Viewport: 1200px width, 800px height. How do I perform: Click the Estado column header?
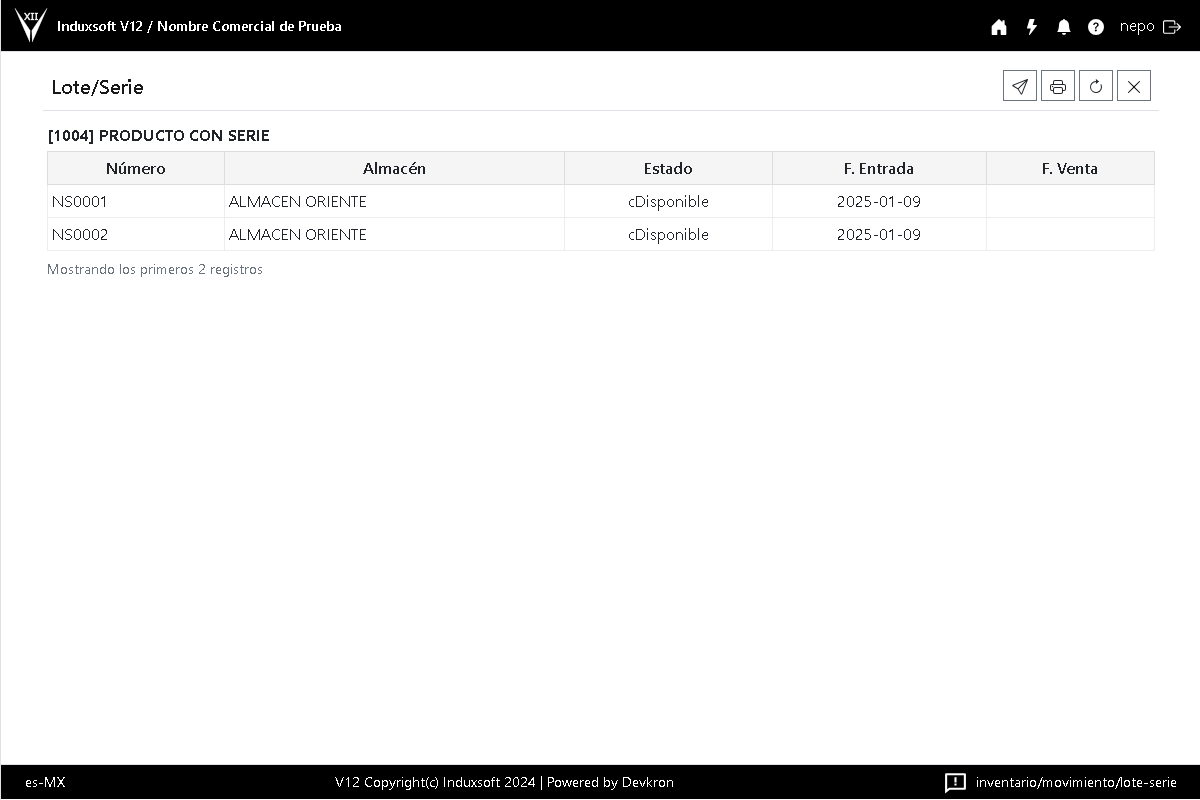[x=668, y=168]
